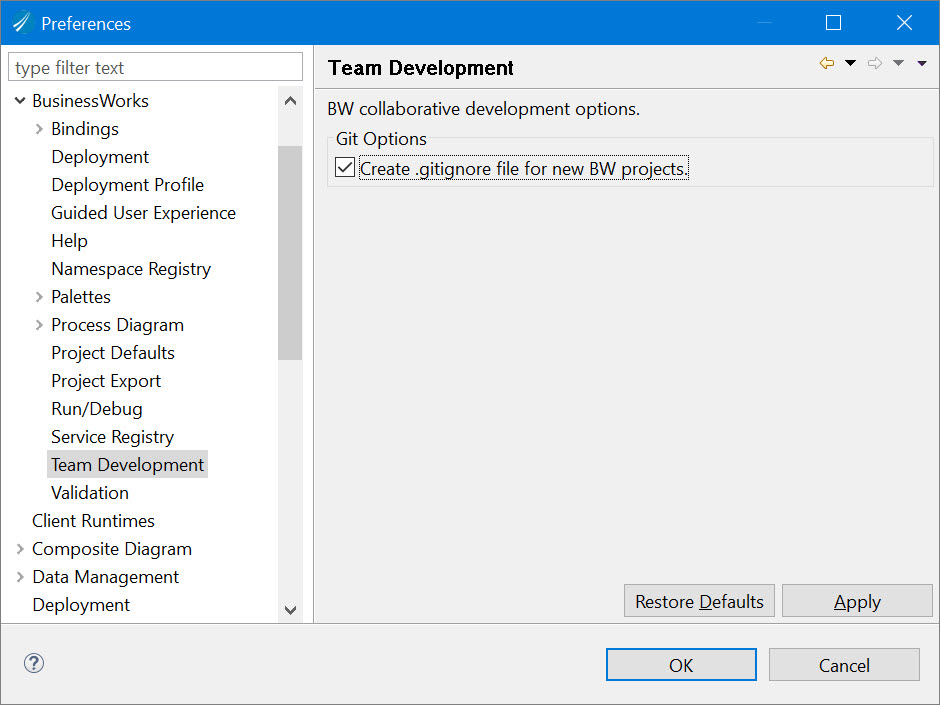Click the Apply button

click(857, 601)
